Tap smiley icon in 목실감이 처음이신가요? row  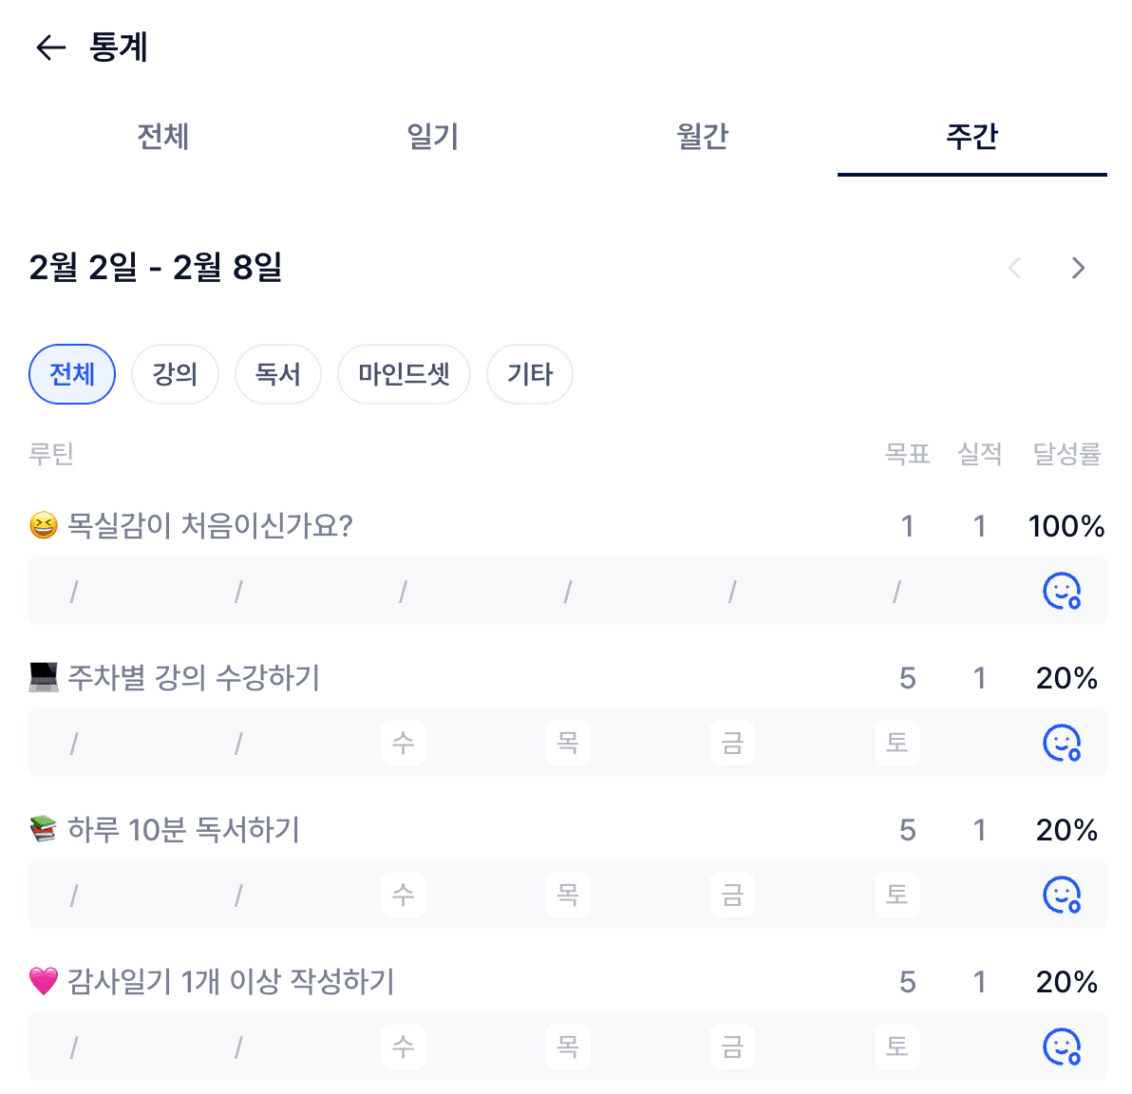point(1061,591)
